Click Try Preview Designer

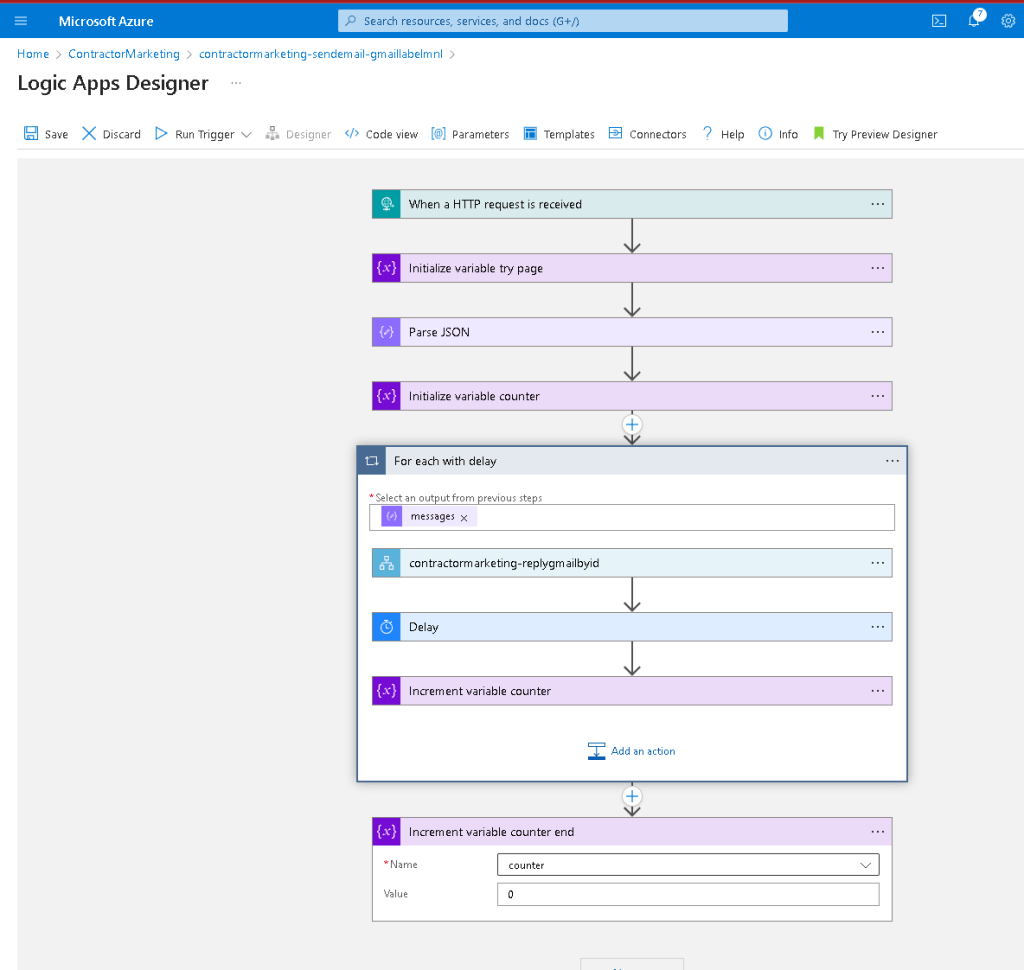point(875,134)
